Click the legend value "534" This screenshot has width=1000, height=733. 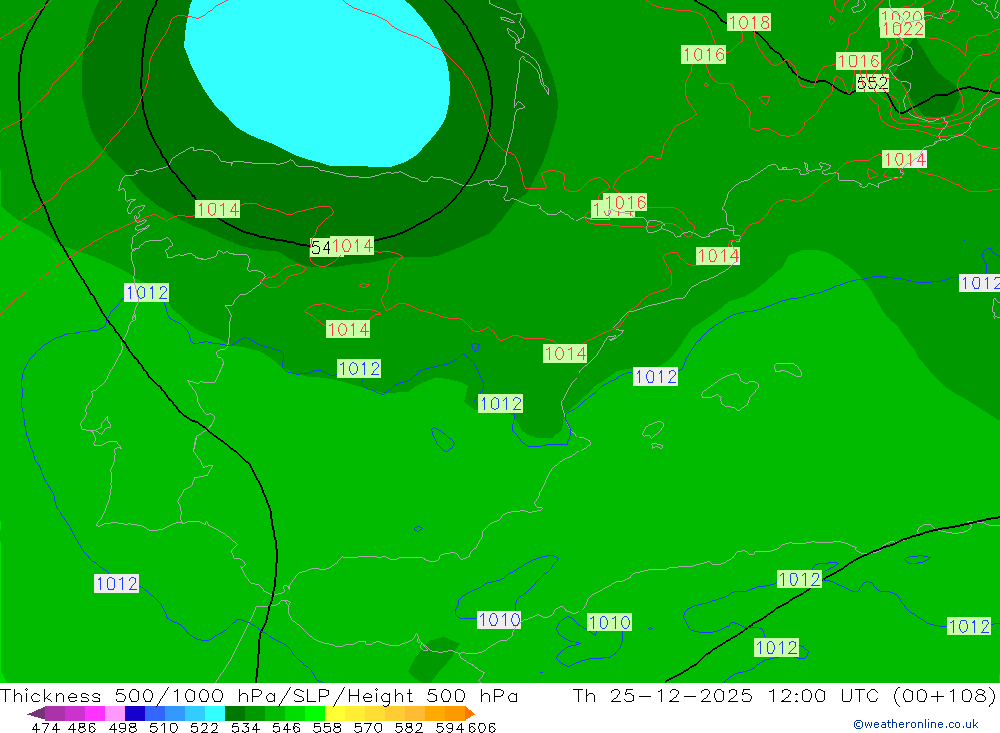246,727
